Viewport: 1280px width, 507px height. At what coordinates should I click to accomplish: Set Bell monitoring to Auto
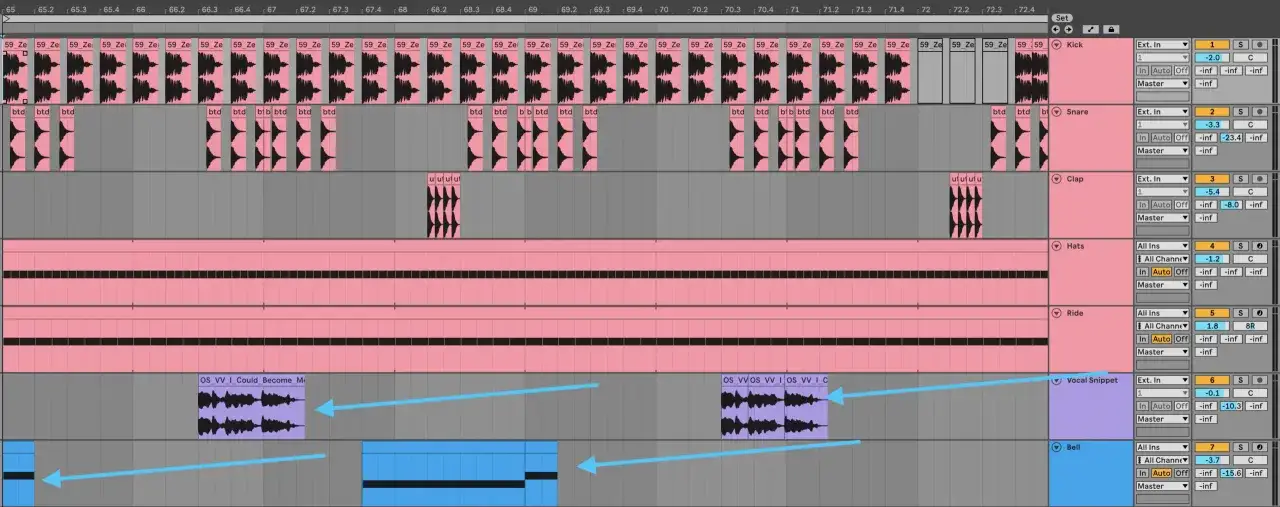pos(1161,473)
